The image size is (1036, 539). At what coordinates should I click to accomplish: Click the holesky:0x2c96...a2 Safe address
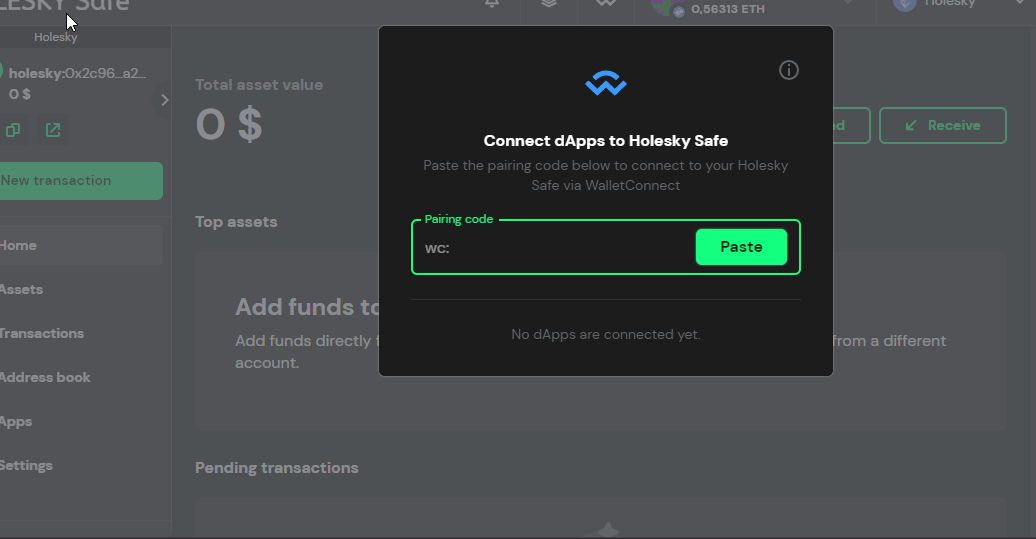pyautogui.click(x=77, y=73)
